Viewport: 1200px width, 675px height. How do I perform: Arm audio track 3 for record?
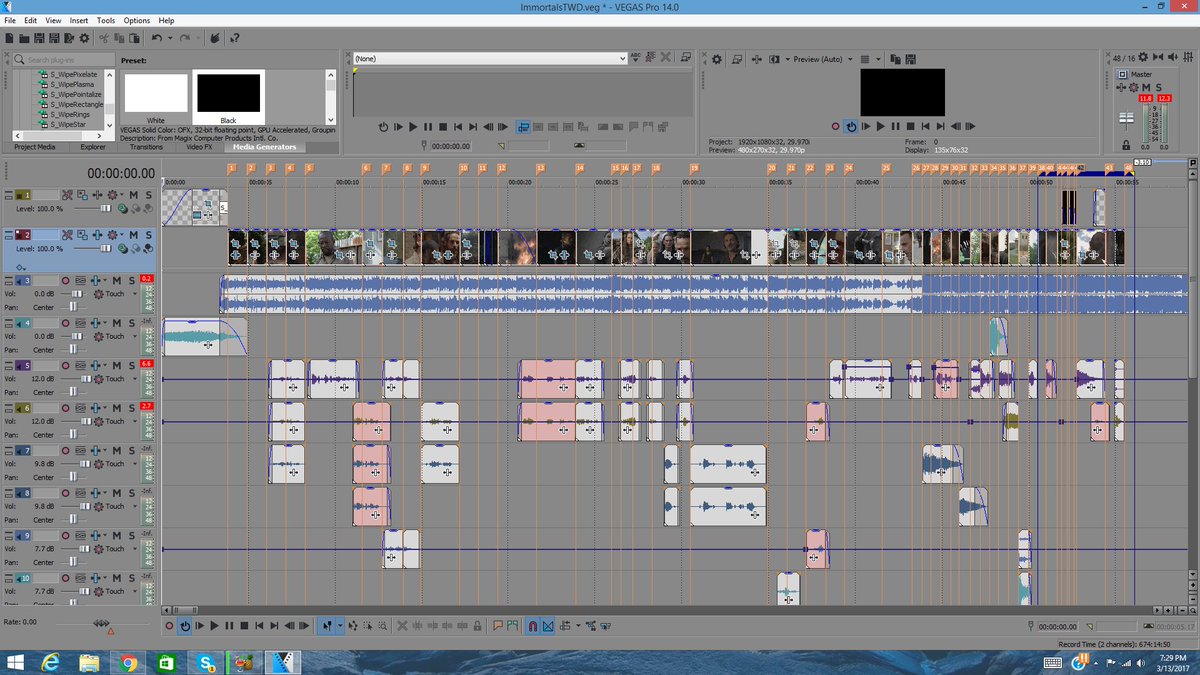click(67, 281)
